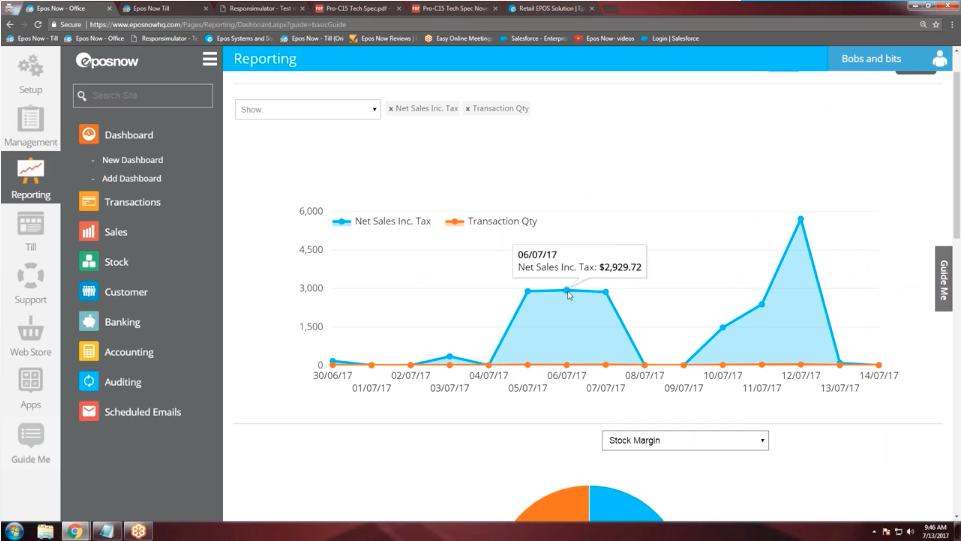The height and width of the screenshot is (541, 961).
Task: Switch to Epos Now Till browser tab
Action: click(164, 9)
